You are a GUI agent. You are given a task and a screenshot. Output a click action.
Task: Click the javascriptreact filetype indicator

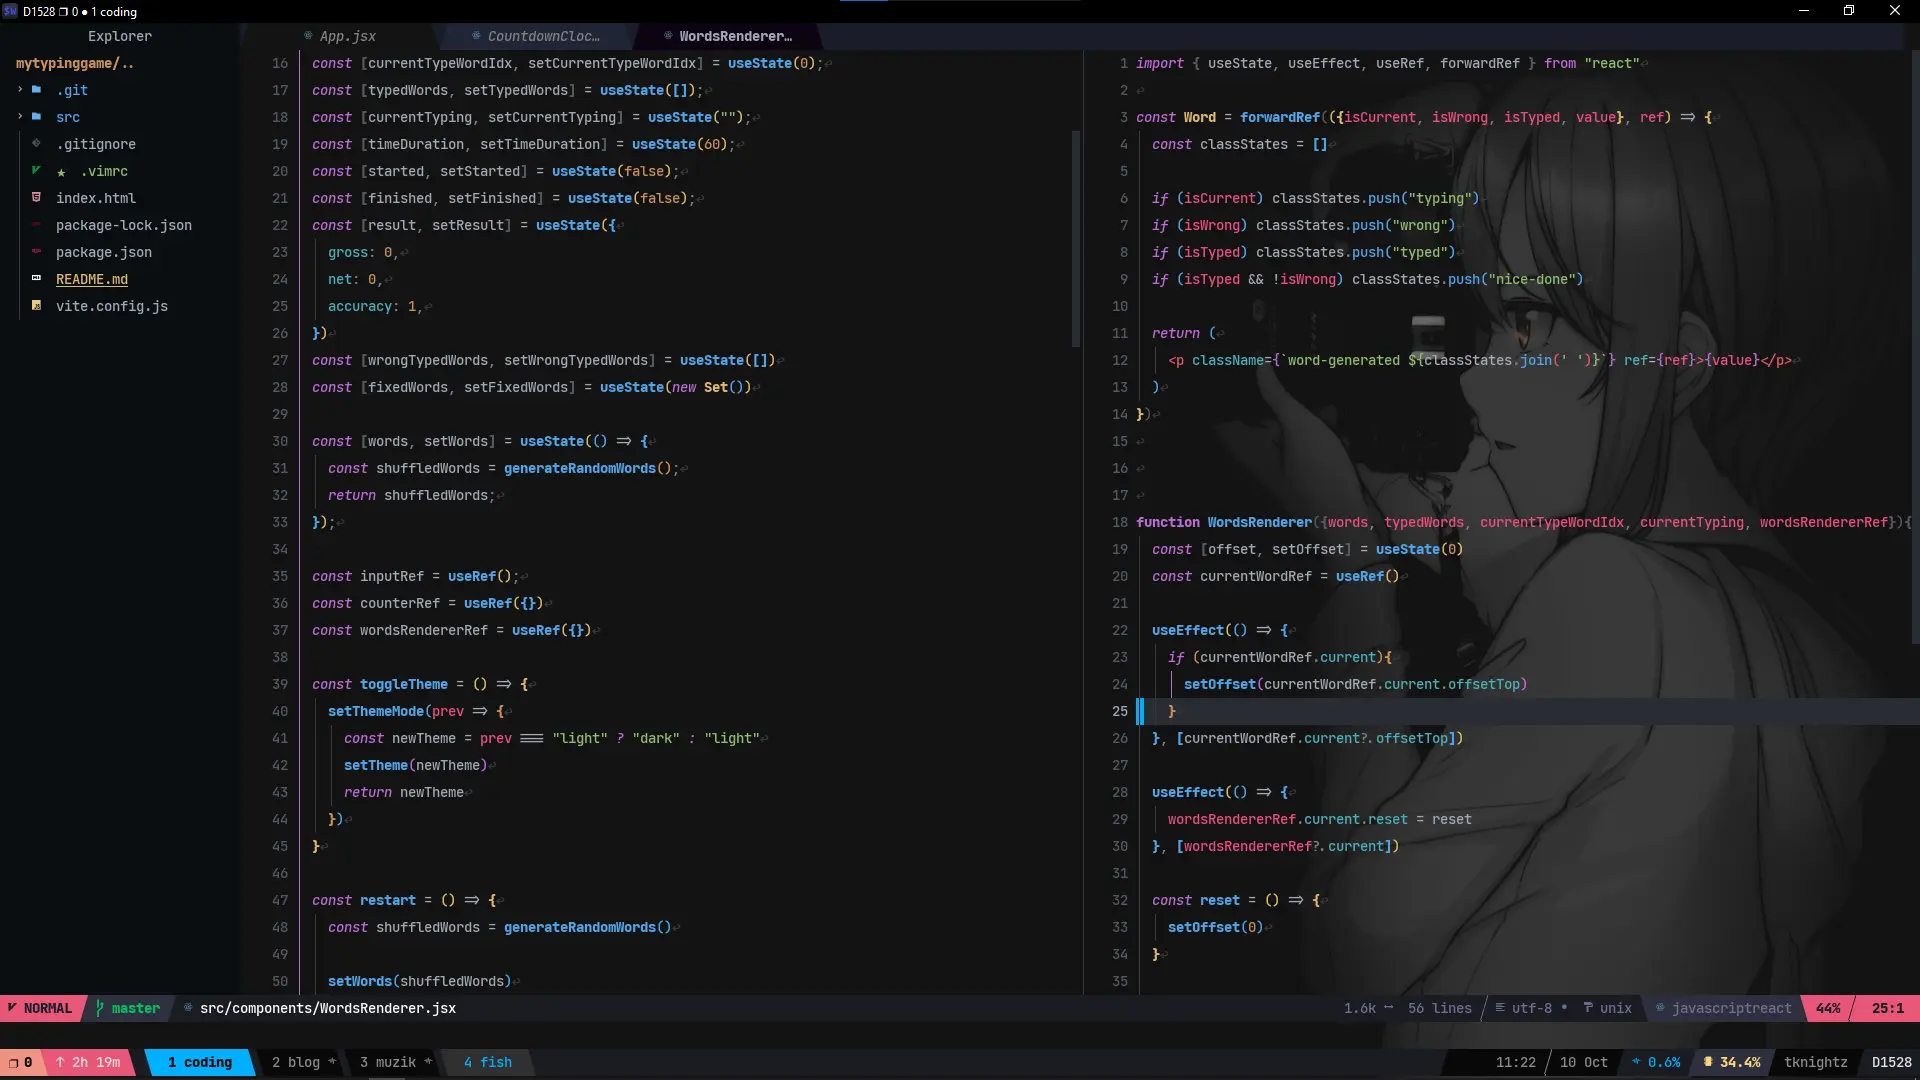(1732, 1008)
